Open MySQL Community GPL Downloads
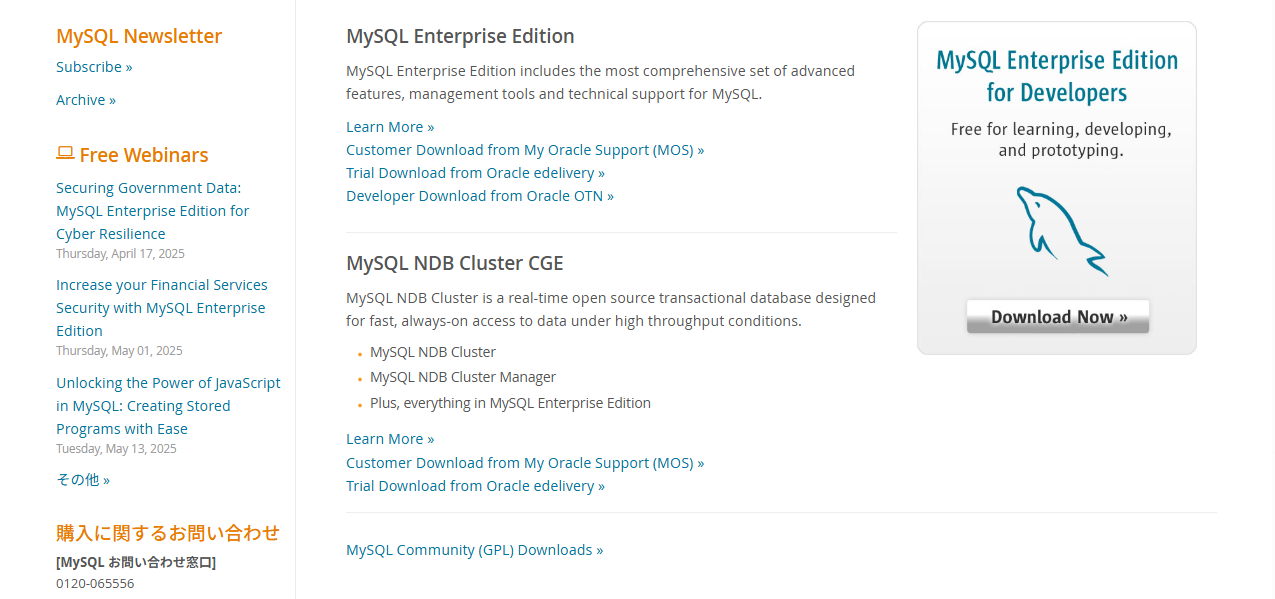The height and width of the screenshot is (599, 1275). coord(474,549)
